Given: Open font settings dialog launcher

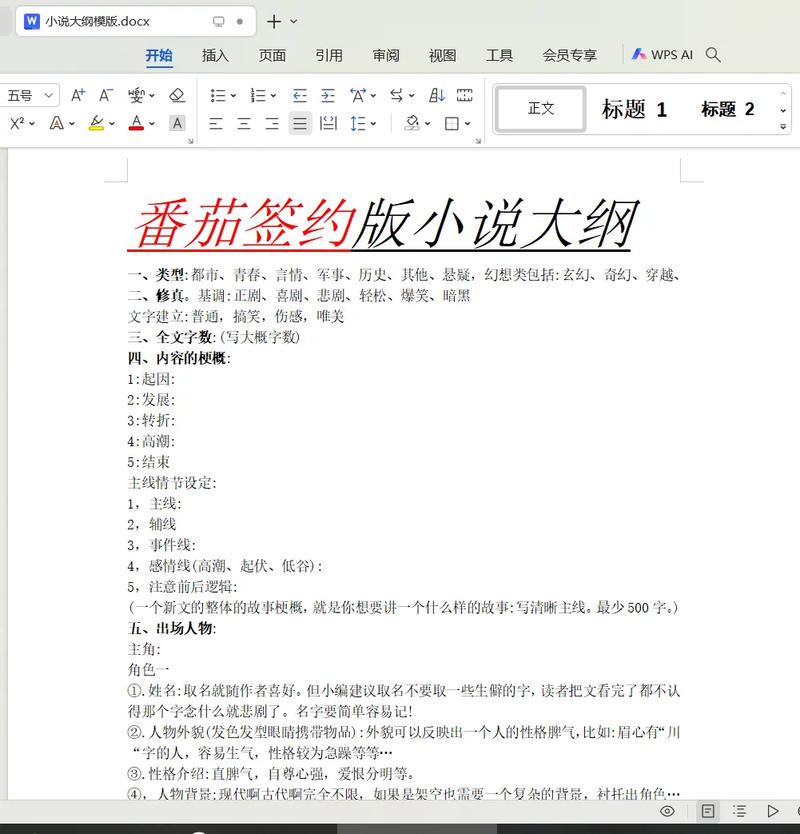Looking at the screenshot, I should click(x=190, y=141).
